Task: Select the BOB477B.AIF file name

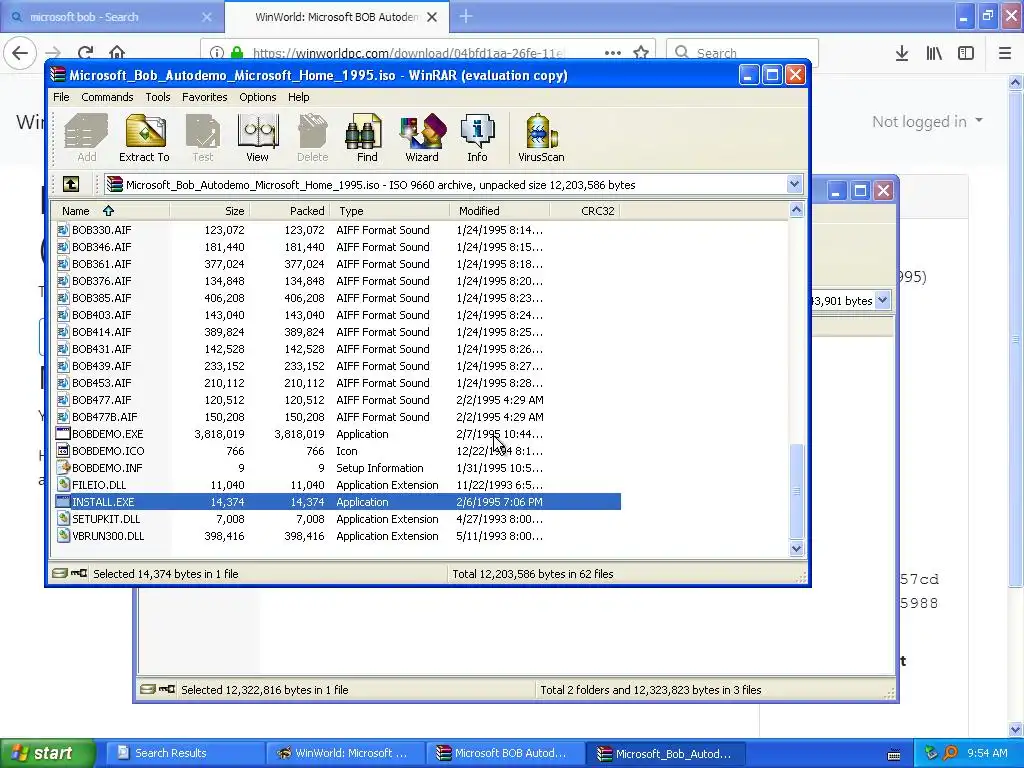Action: click(104, 417)
